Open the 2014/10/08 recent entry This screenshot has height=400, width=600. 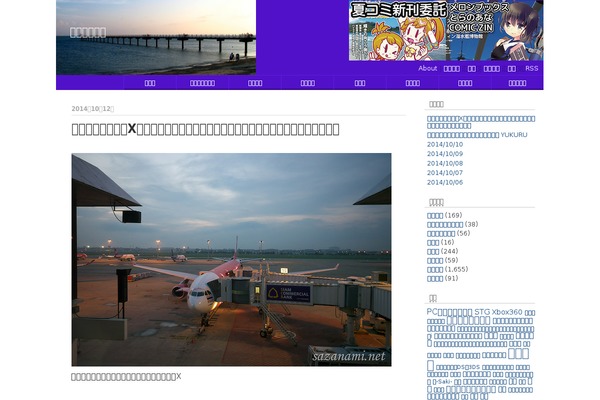(445, 163)
